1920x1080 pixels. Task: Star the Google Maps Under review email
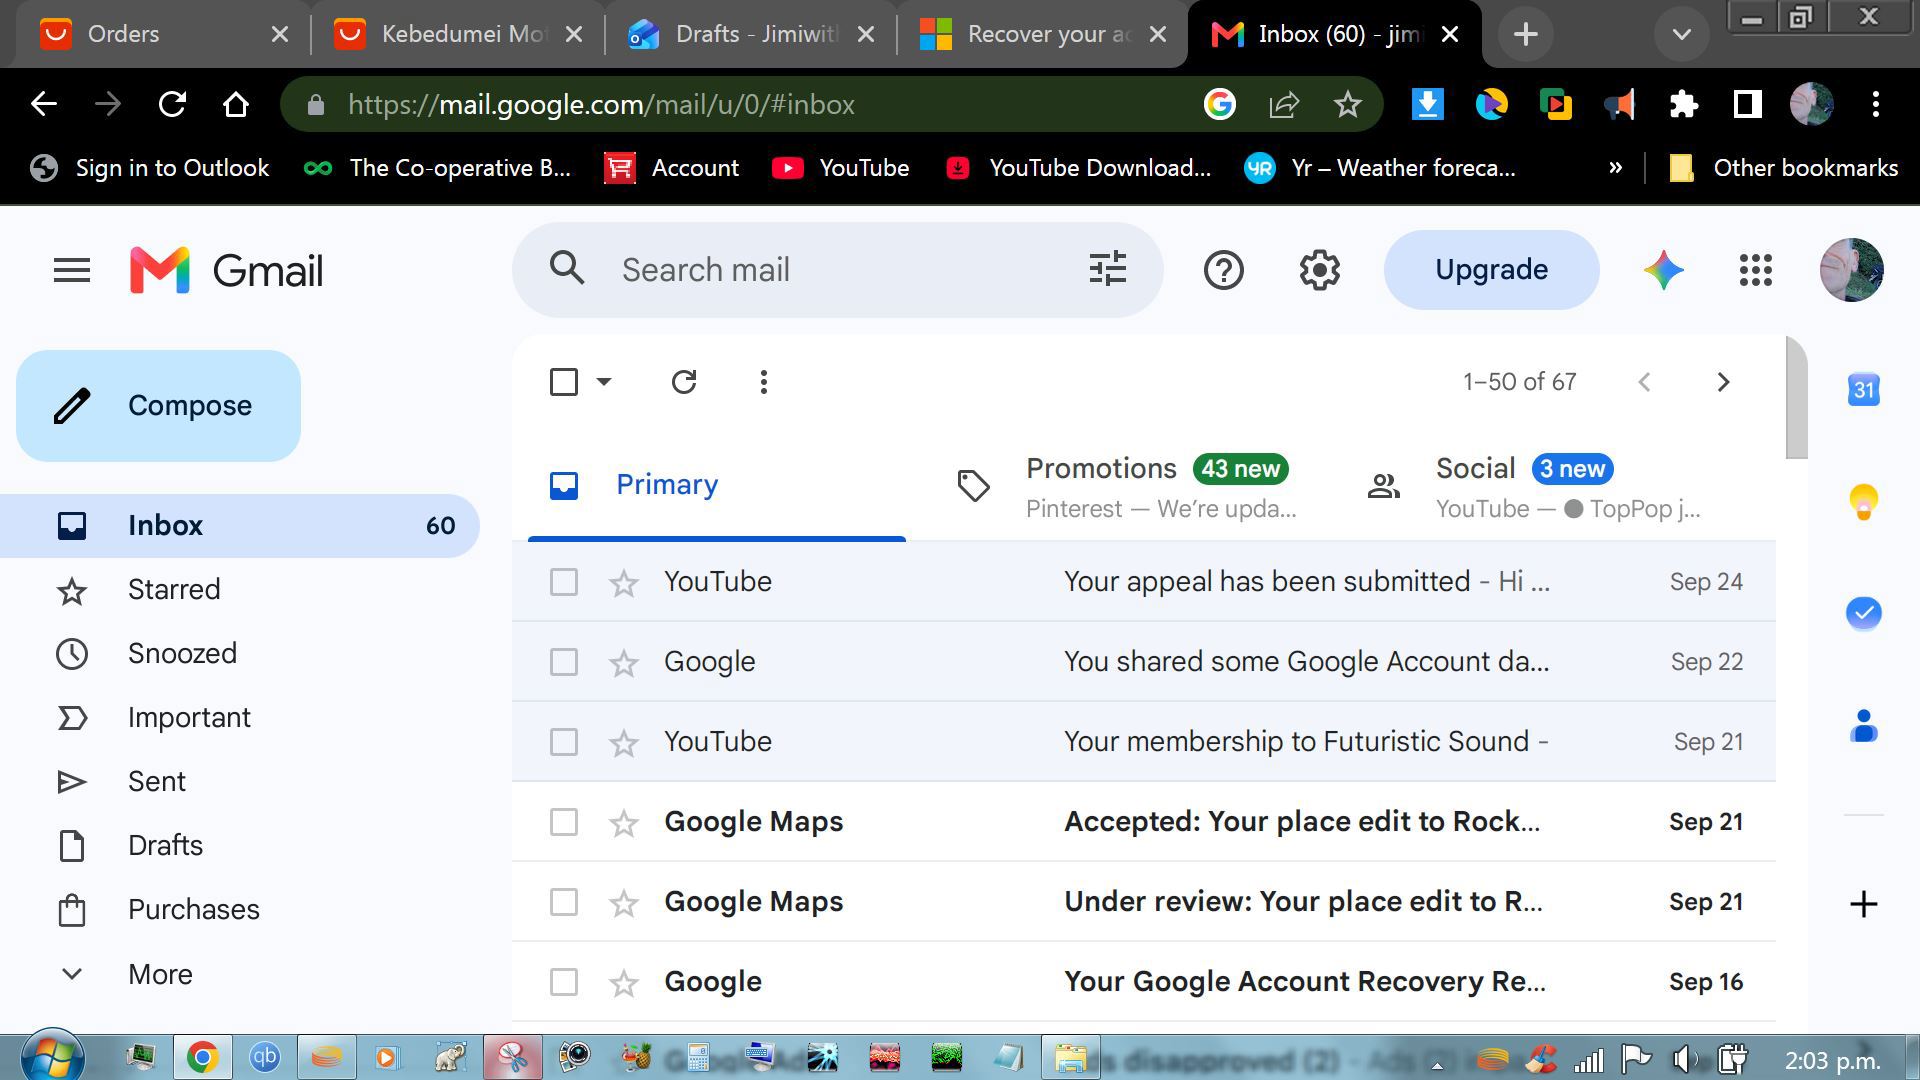pyautogui.click(x=623, y=902)
